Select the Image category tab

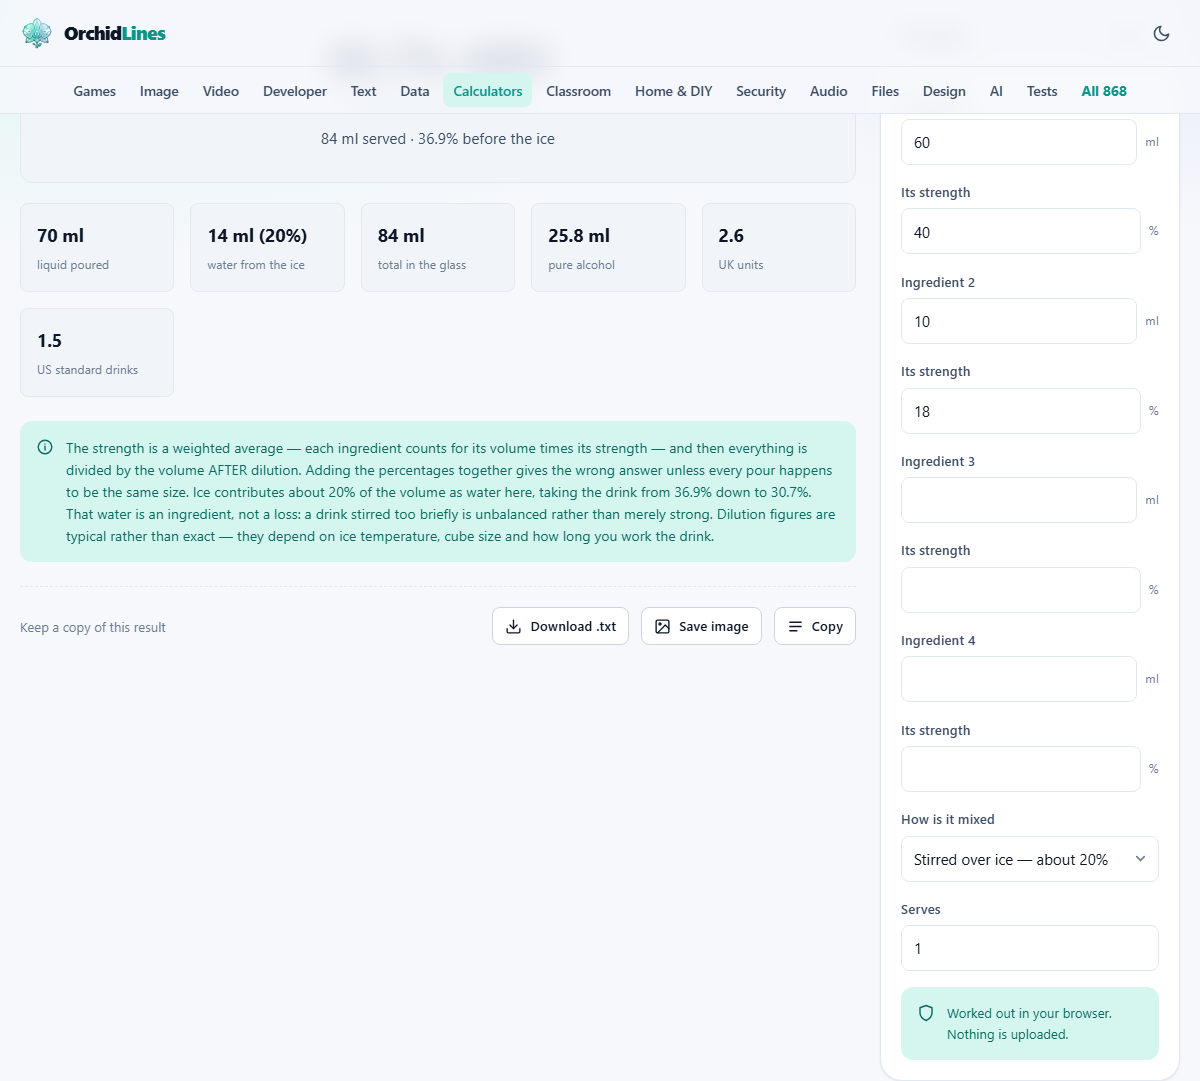159,91
